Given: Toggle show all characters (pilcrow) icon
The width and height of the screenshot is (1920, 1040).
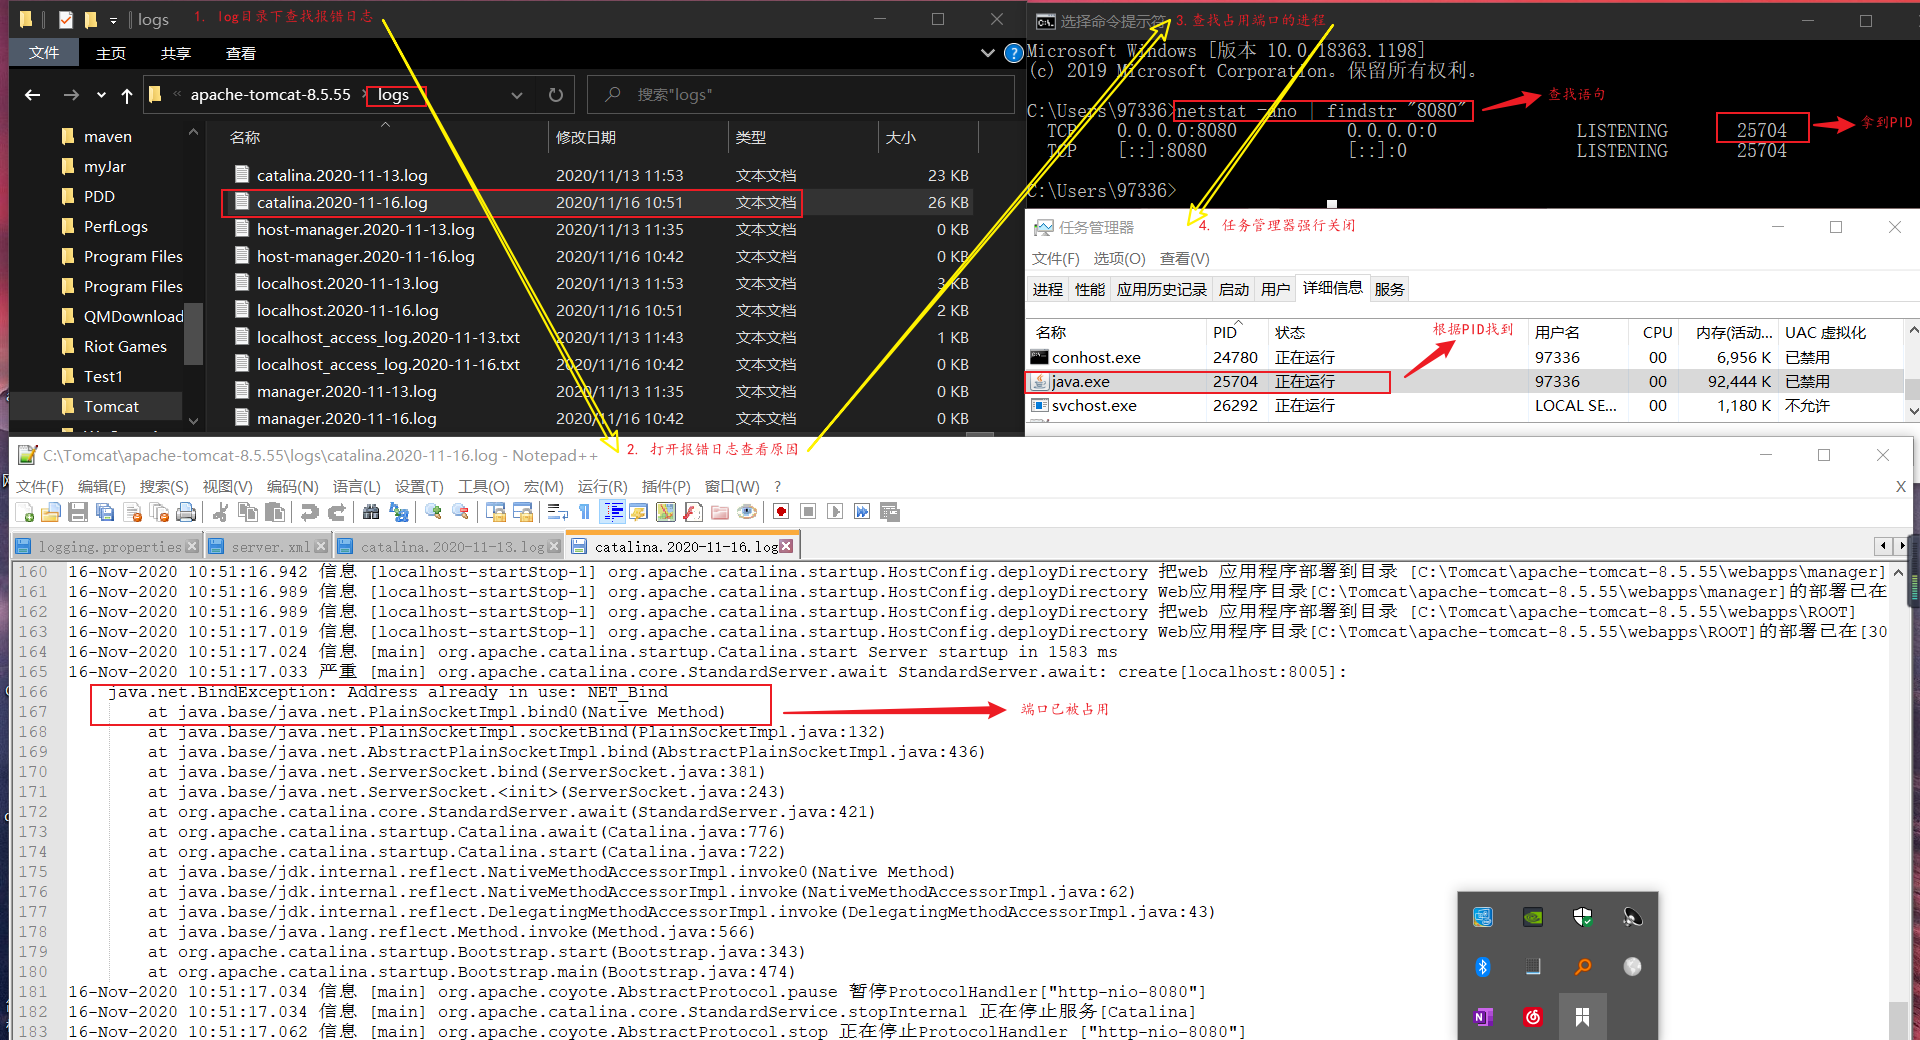Looking at the screenshot, I should (584, 512).
